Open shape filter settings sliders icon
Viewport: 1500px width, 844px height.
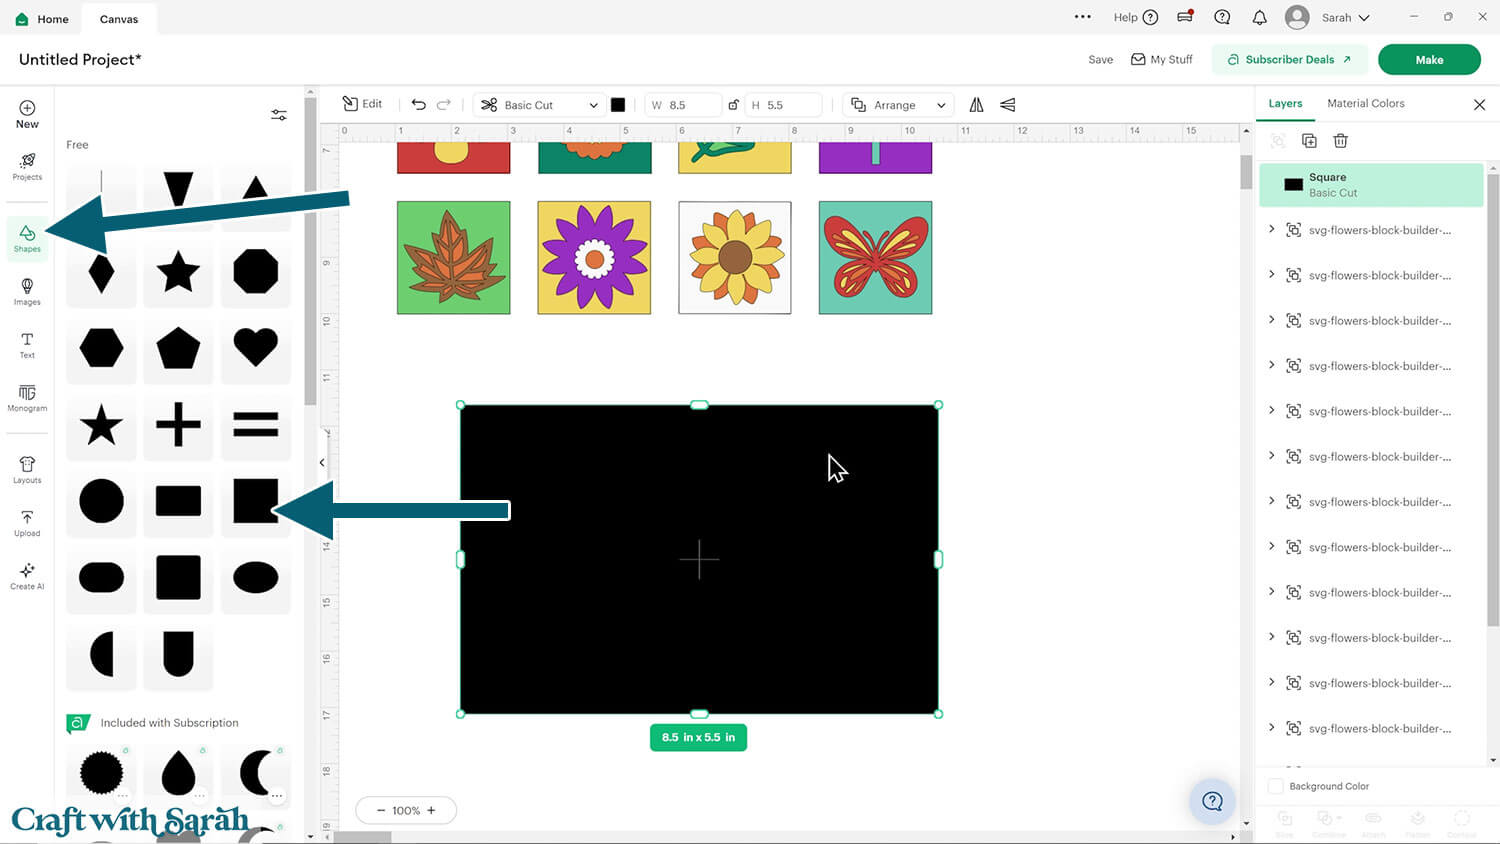tap(279, 115)
